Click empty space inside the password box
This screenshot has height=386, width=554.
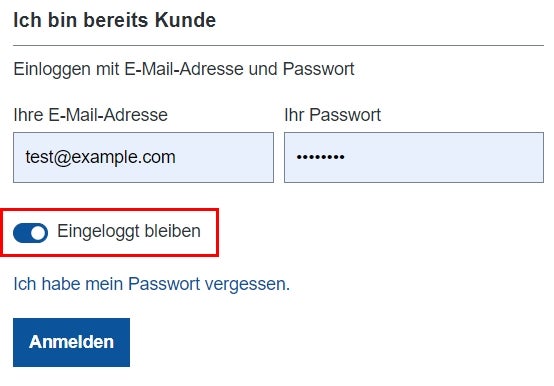(442, 158)
